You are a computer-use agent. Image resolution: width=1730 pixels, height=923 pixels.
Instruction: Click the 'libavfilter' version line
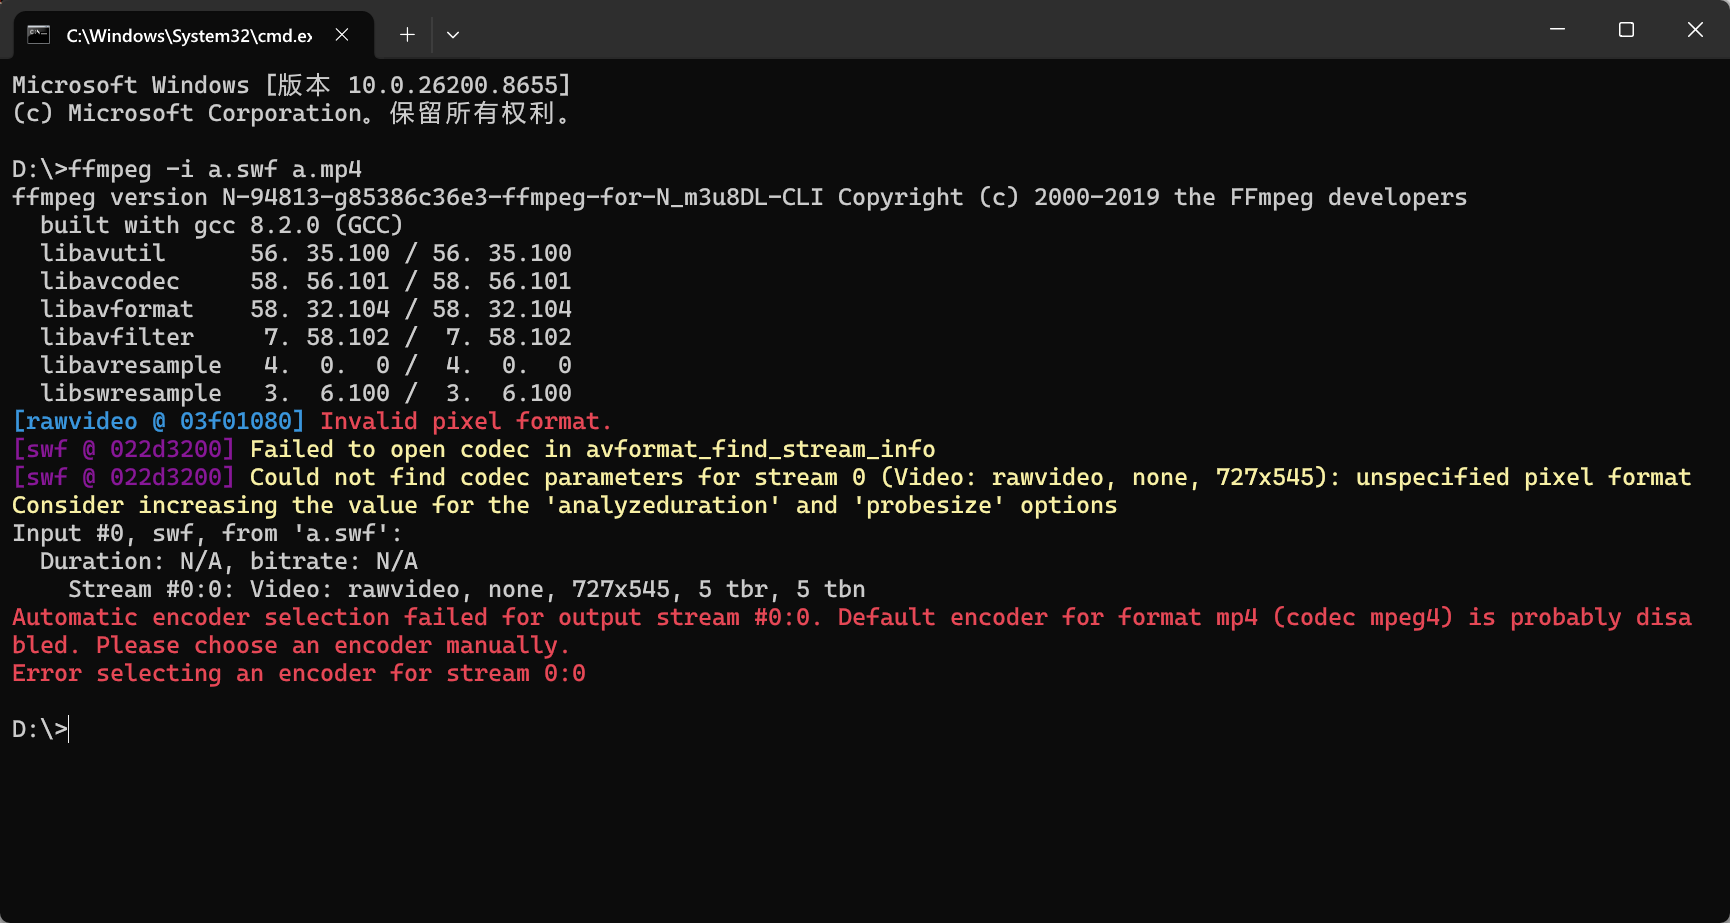(306, 337)
